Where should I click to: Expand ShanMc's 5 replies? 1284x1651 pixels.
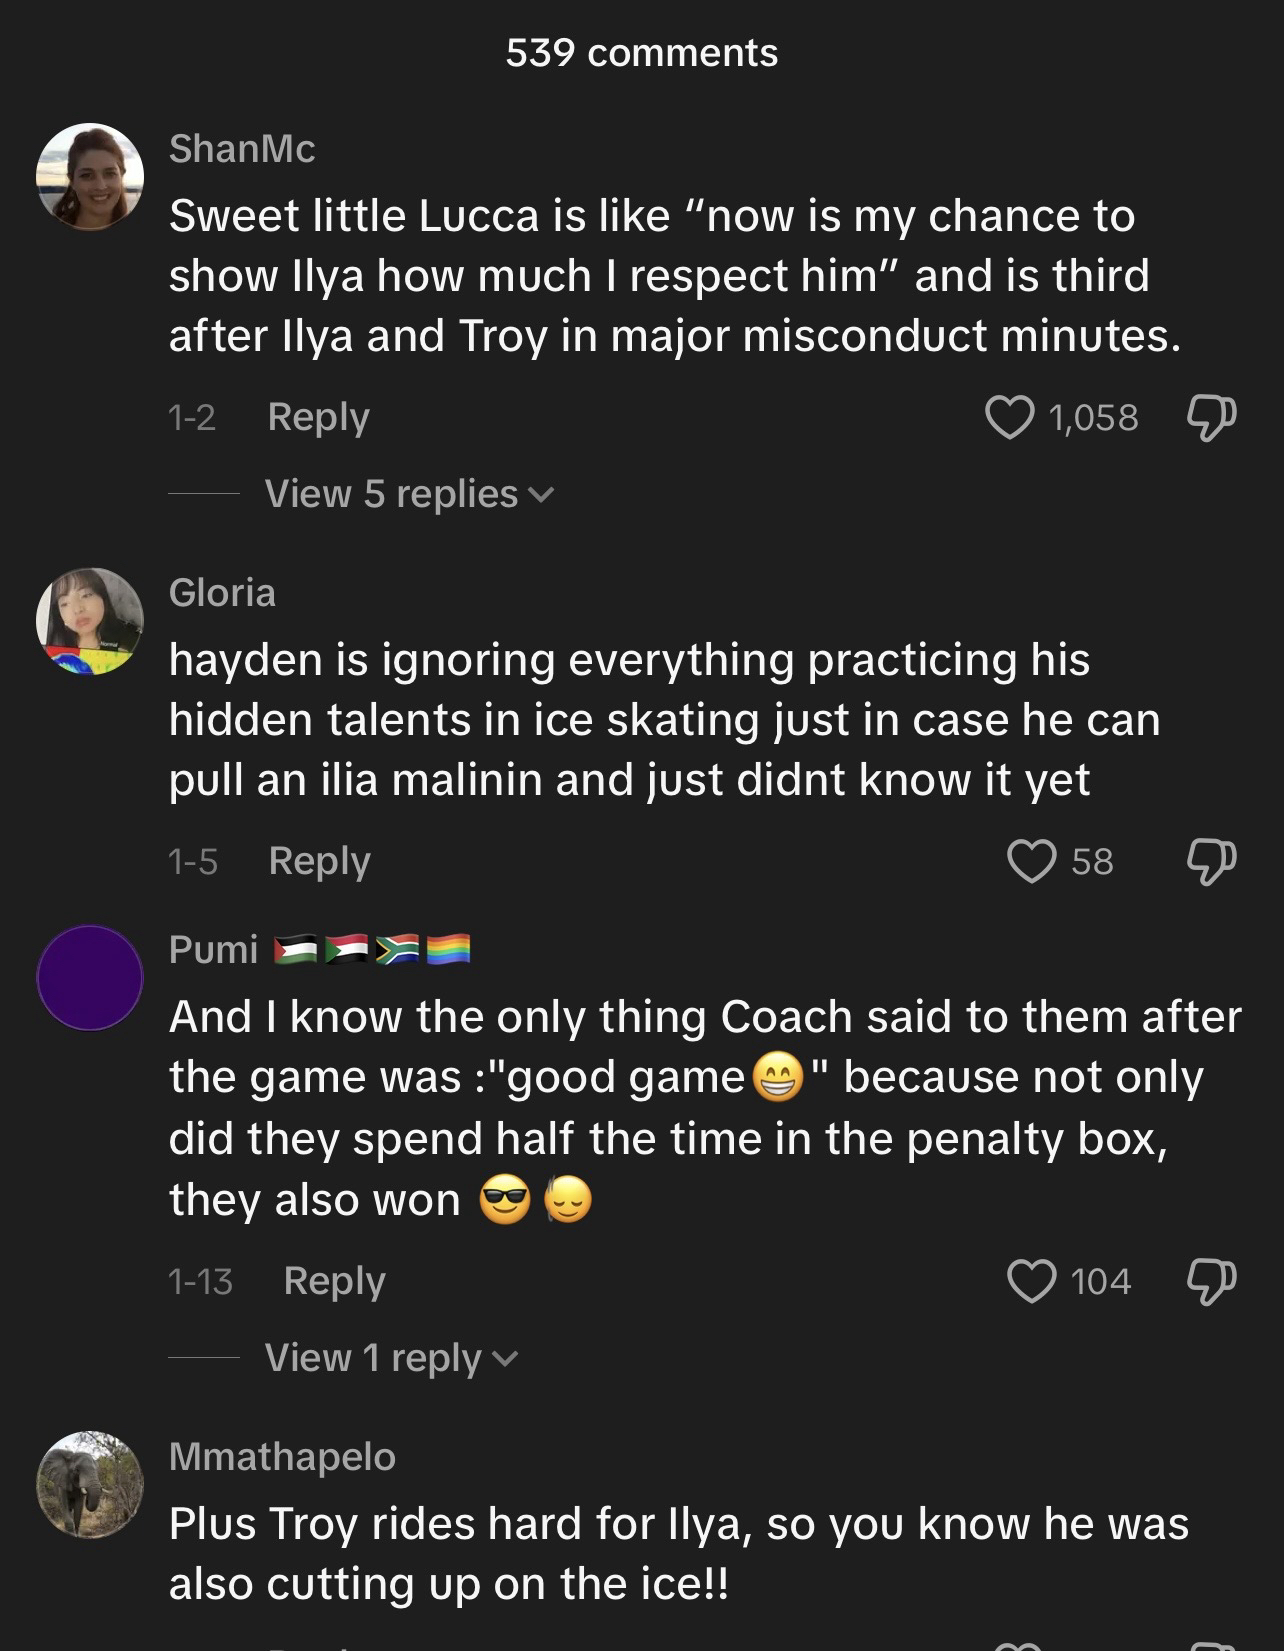click(408, 494)
